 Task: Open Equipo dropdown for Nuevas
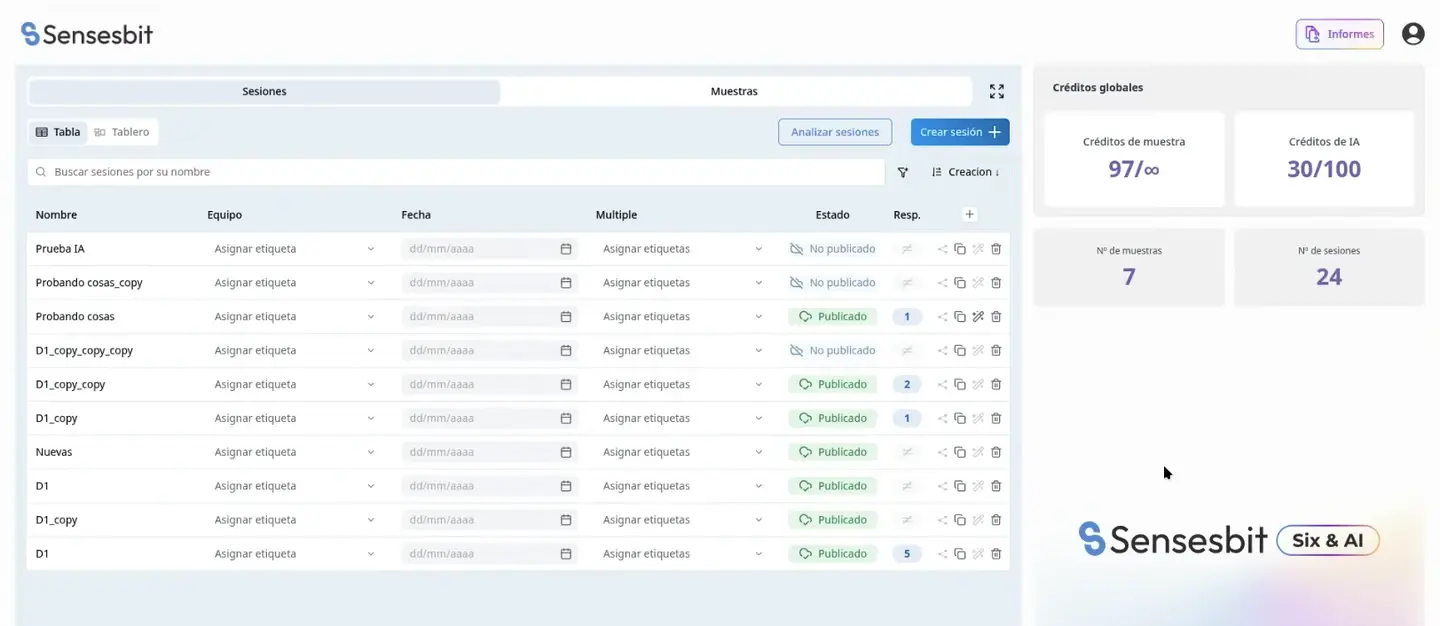[x=294, y=452]
